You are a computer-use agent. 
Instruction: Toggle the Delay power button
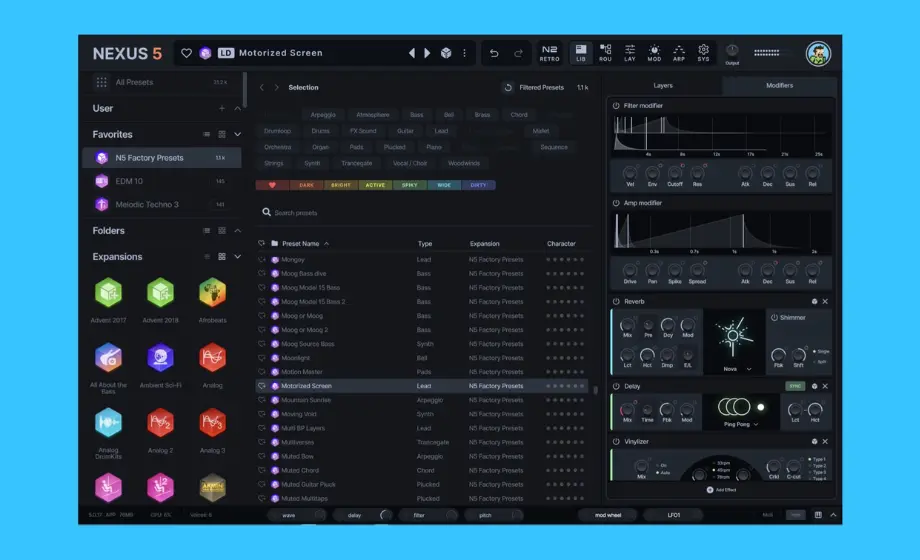(x=616, y=386)
